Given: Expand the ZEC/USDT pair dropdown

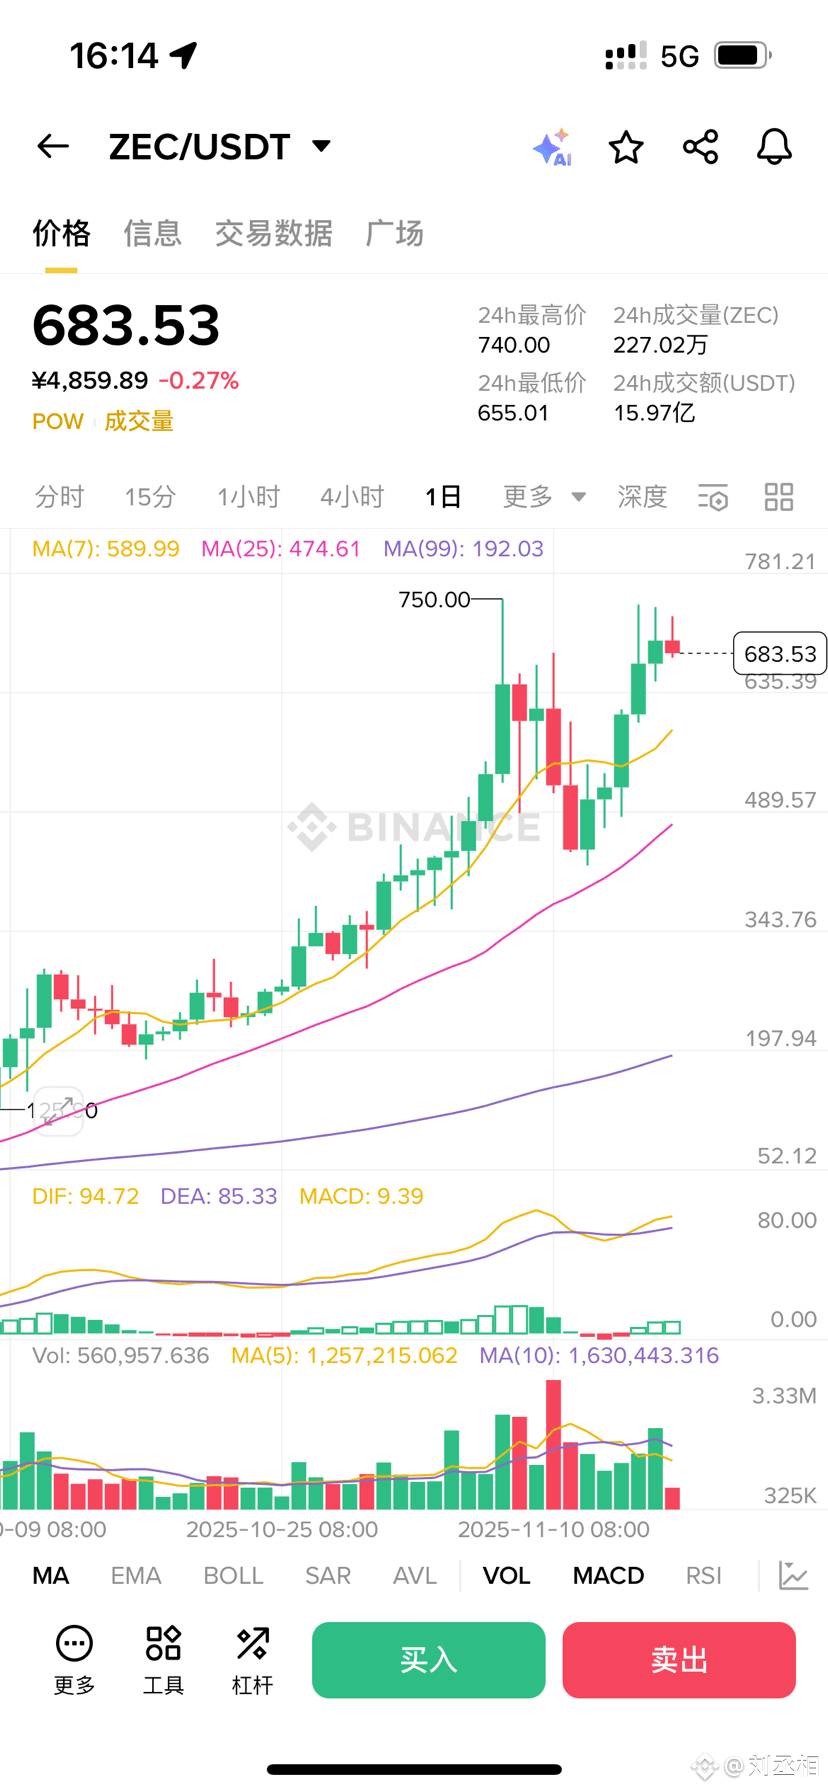Looking at the screenshot, I should tap(321, 146).
